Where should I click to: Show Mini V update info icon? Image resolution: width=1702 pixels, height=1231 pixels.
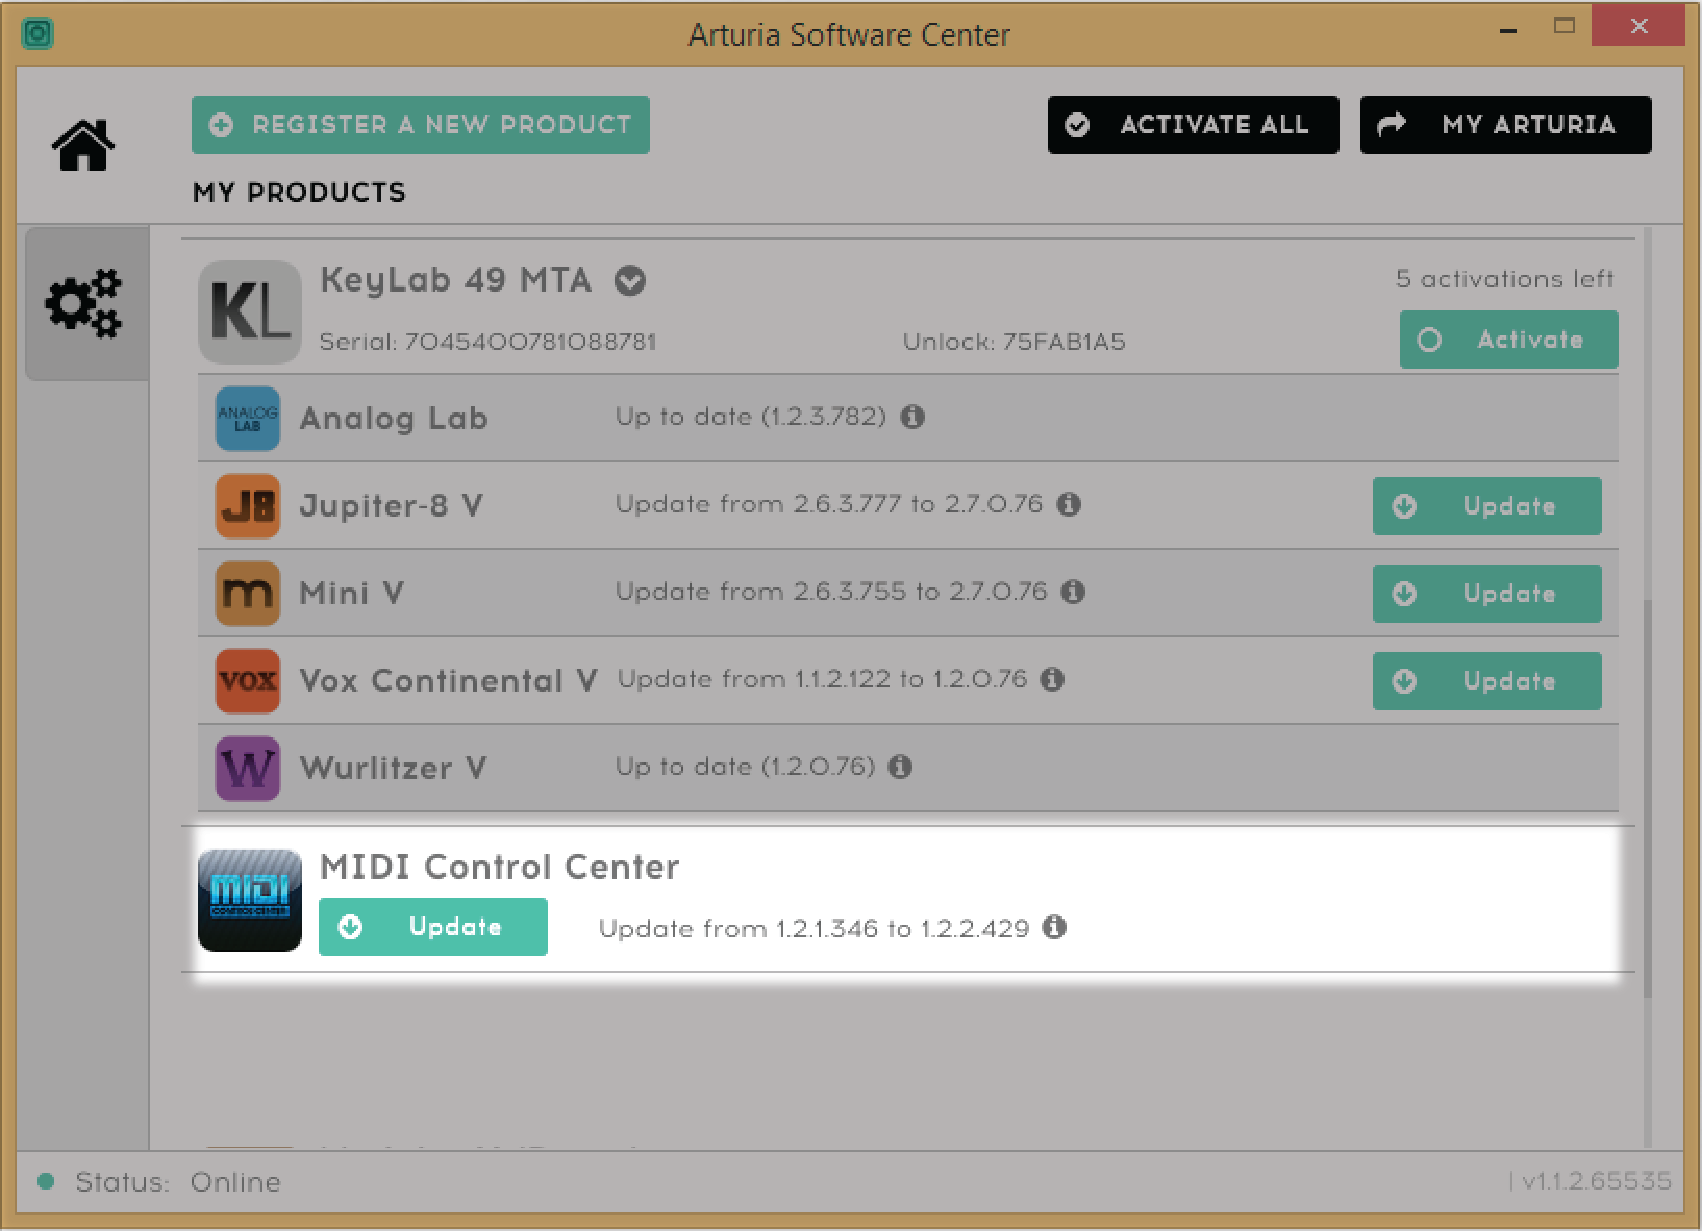pyautogui.click(x=1073, y=592)
